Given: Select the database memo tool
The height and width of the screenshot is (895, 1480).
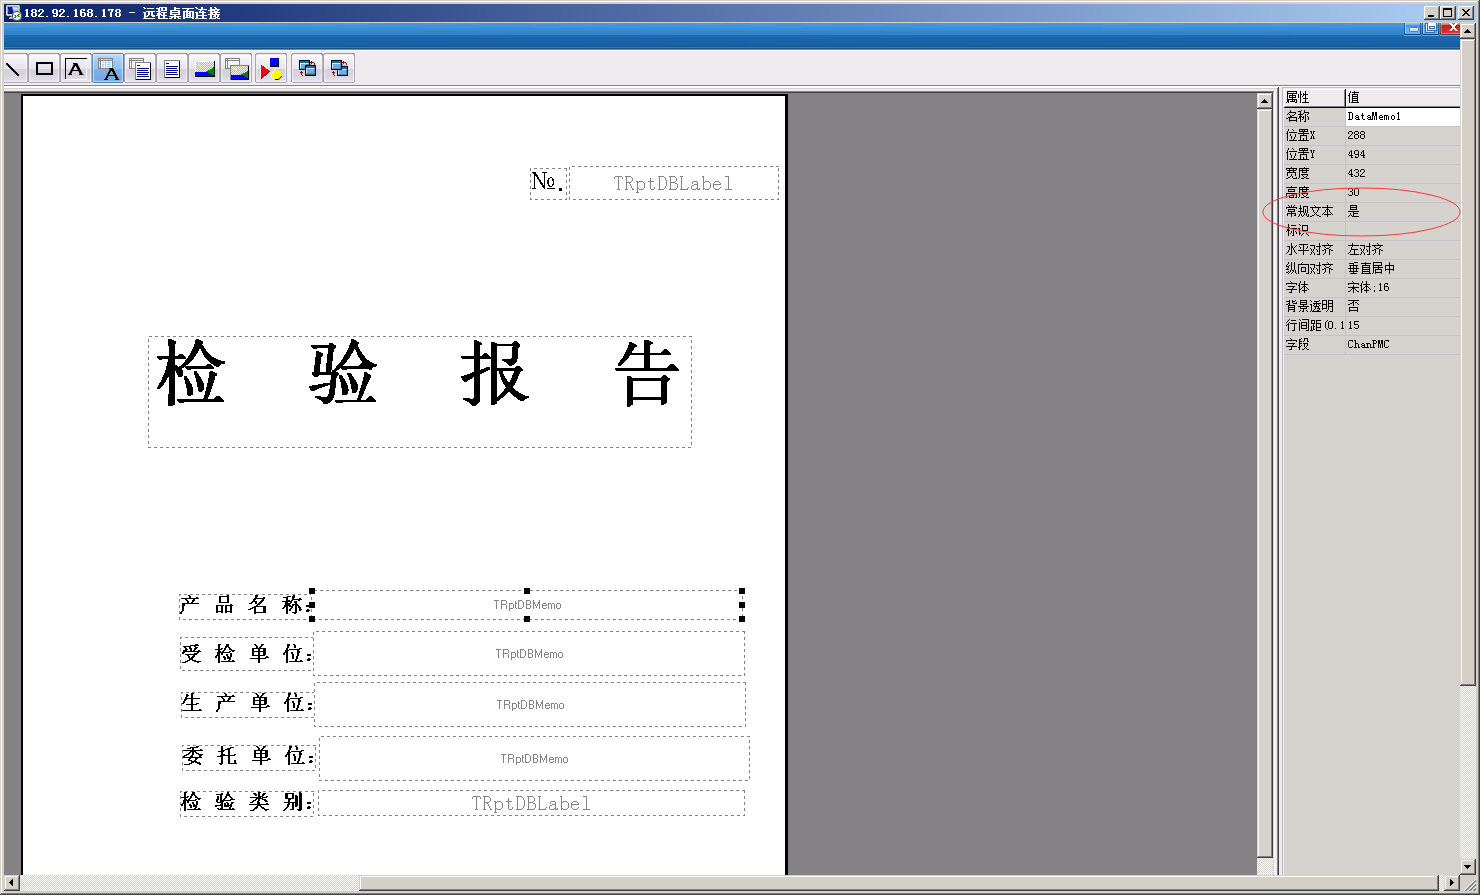Looking at the screenshot, I should click(140, 69).
